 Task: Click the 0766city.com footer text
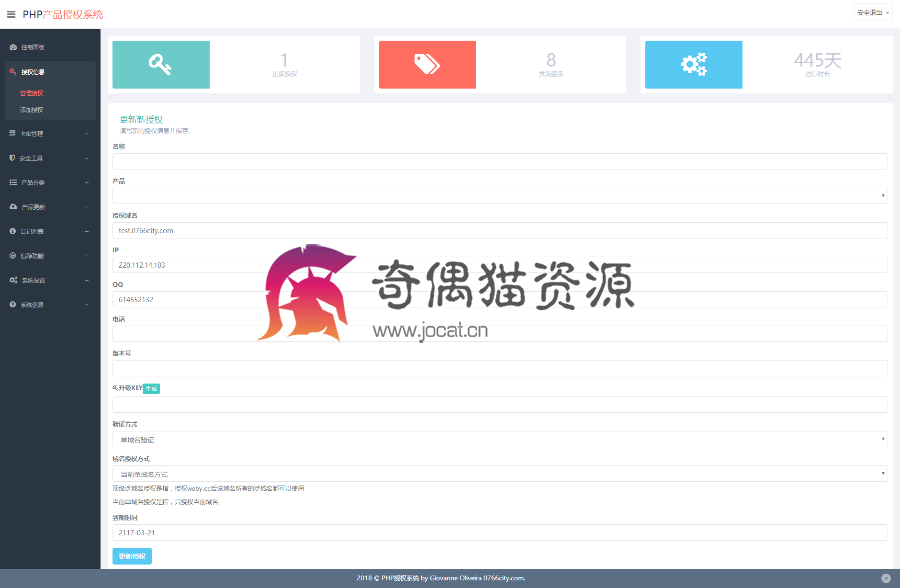point(504,578)
